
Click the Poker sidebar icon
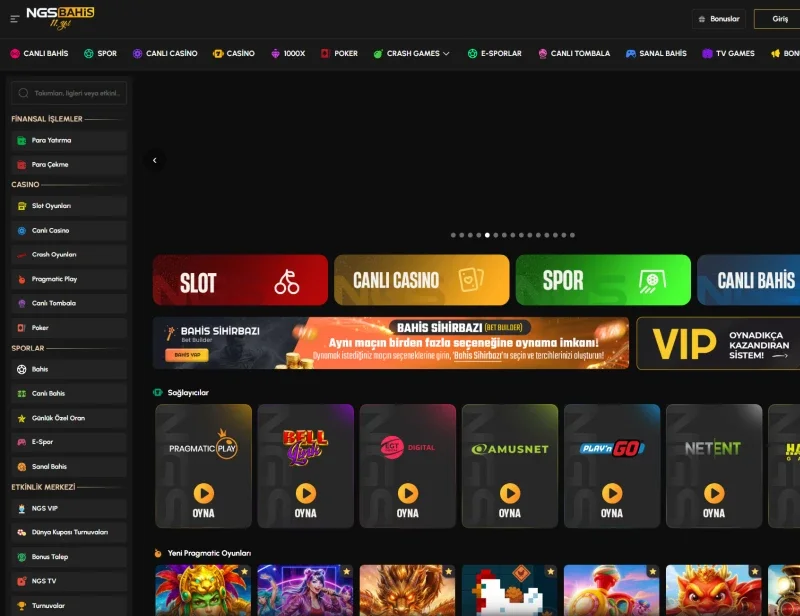tap(21, 328)
